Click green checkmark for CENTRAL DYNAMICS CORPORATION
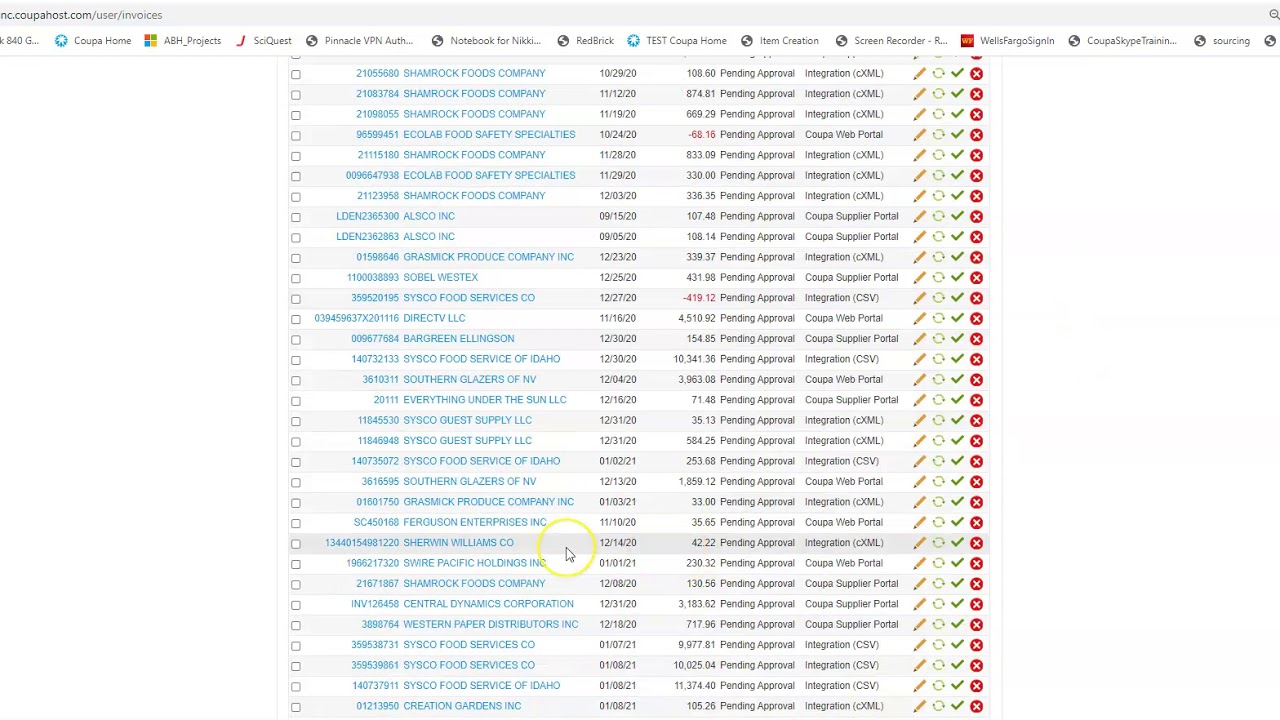1280x720 pixels. pos(957,604)
